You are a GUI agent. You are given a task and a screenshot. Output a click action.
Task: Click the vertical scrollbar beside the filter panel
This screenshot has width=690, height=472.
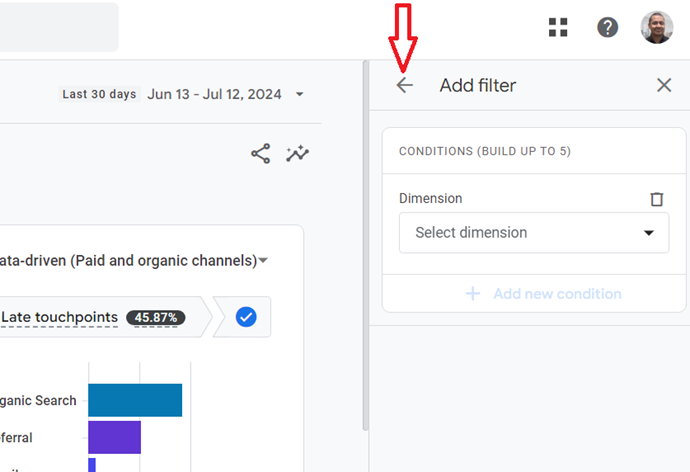pyautogui.click(x=365, y=250)
